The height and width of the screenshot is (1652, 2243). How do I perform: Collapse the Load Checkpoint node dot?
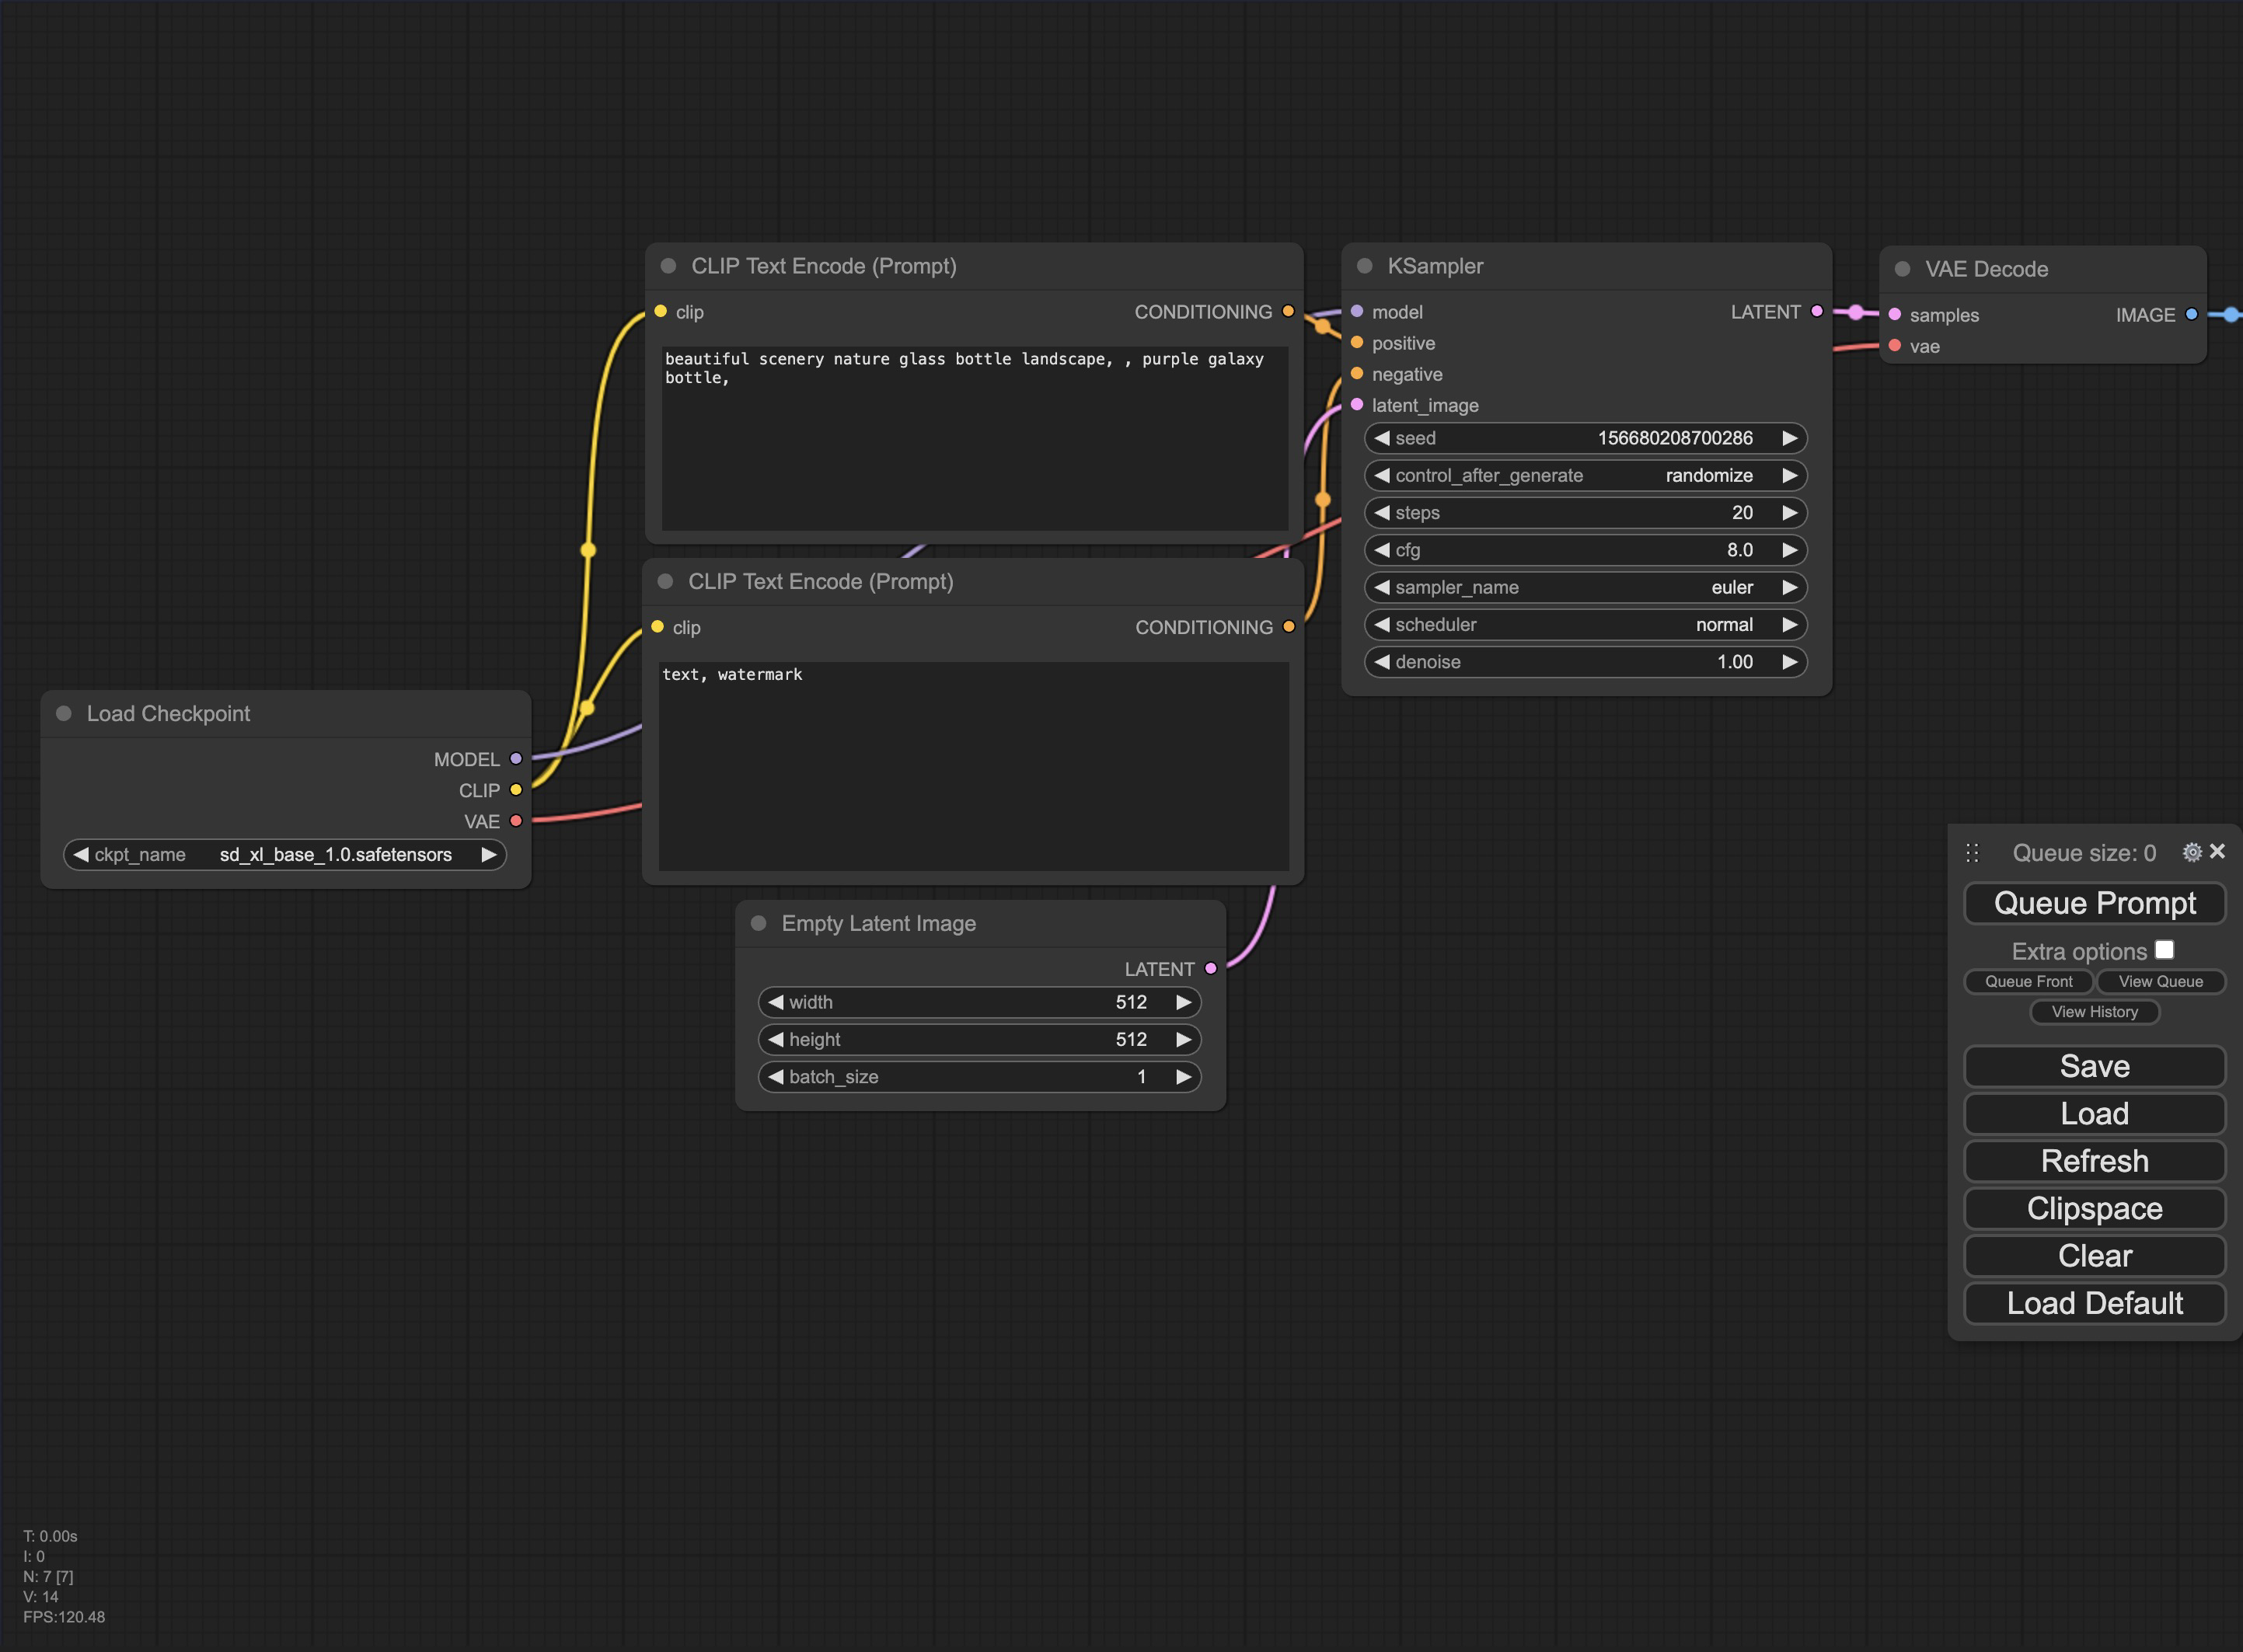pyautogui.click(x=64, y=713)
